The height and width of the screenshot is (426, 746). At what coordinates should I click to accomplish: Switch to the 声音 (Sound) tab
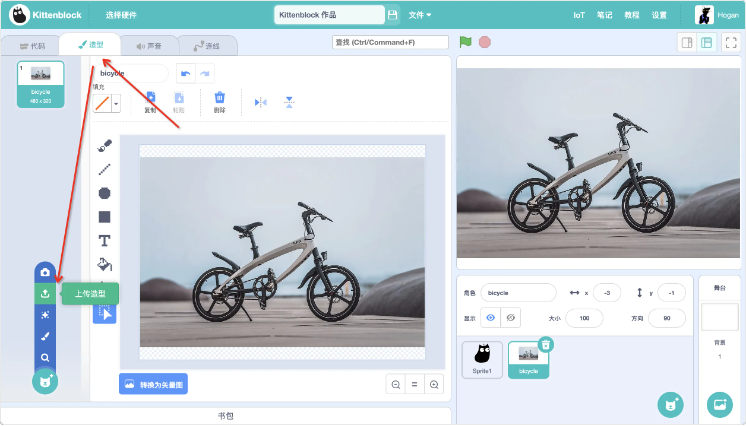click(148, 46)
